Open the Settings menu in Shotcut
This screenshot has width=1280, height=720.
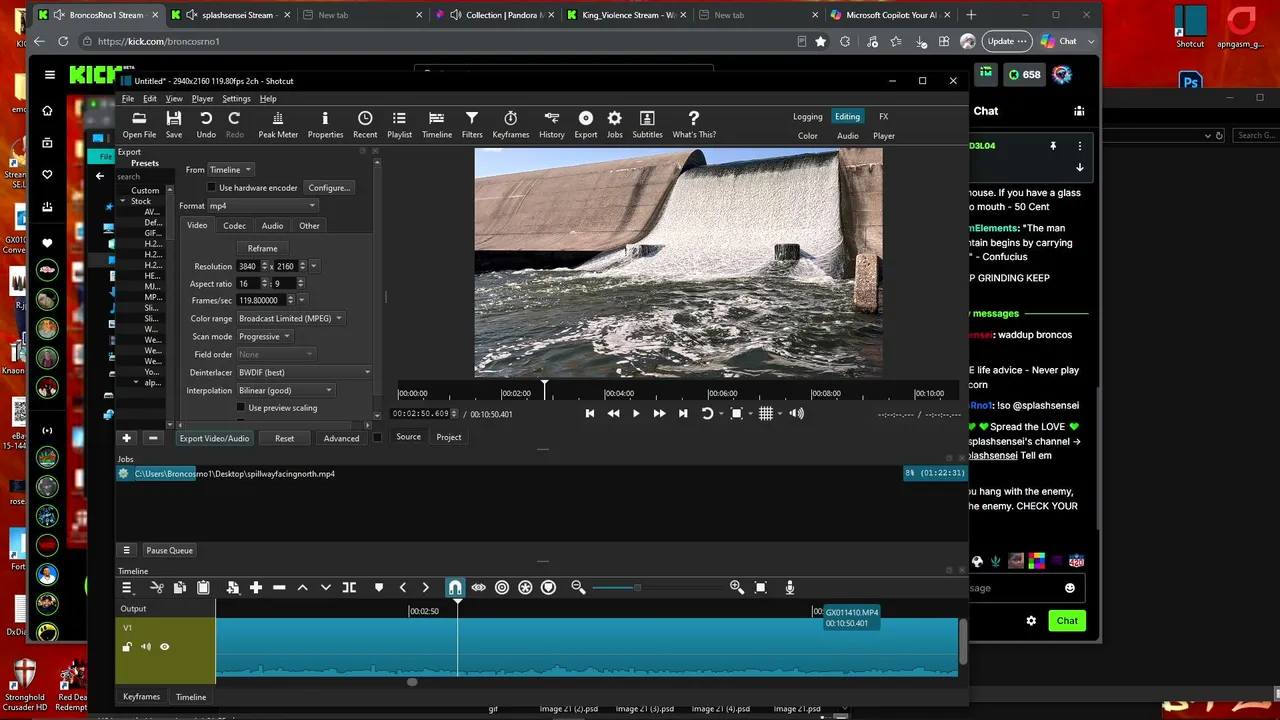coord(236,99)
